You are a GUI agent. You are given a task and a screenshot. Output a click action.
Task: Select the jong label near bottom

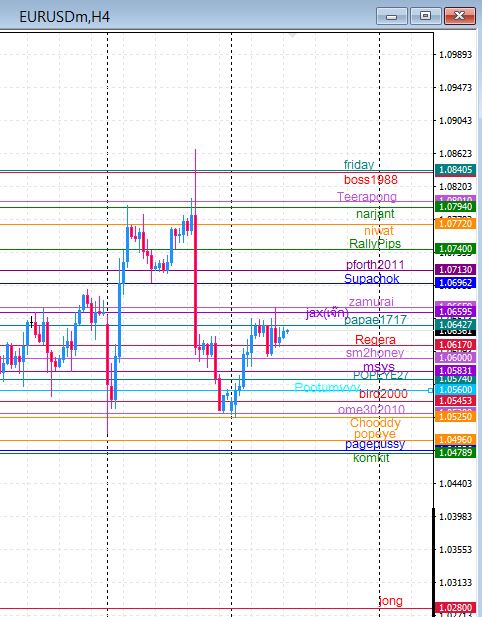pyautogui.click(x=390, y=601)
